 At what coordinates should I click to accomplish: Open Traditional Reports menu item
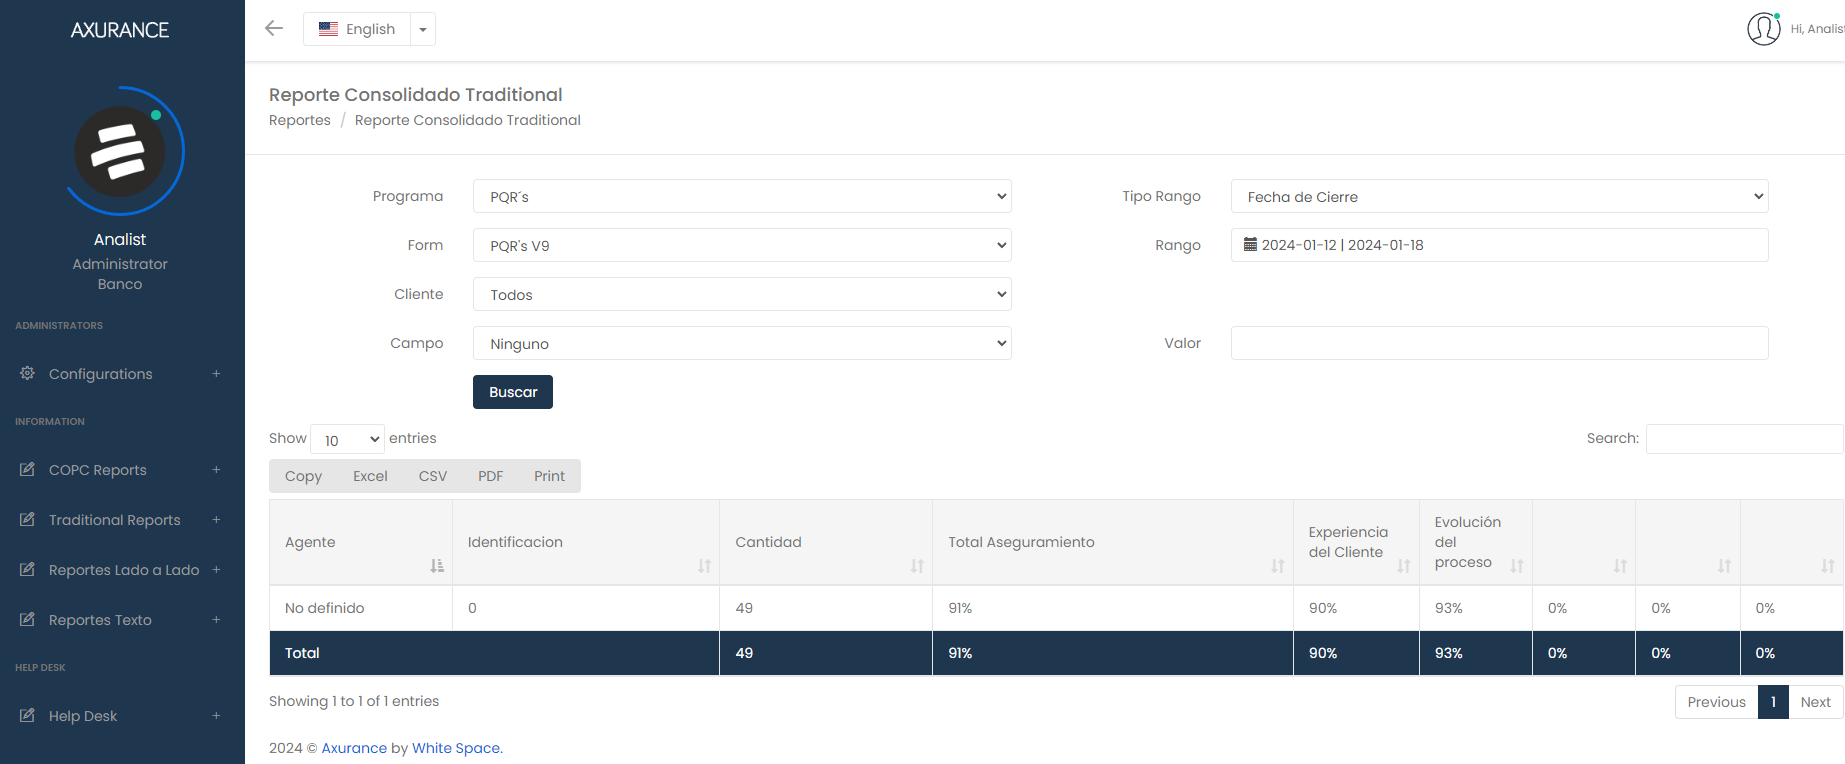pyautogui.click(x=115, y=520)
